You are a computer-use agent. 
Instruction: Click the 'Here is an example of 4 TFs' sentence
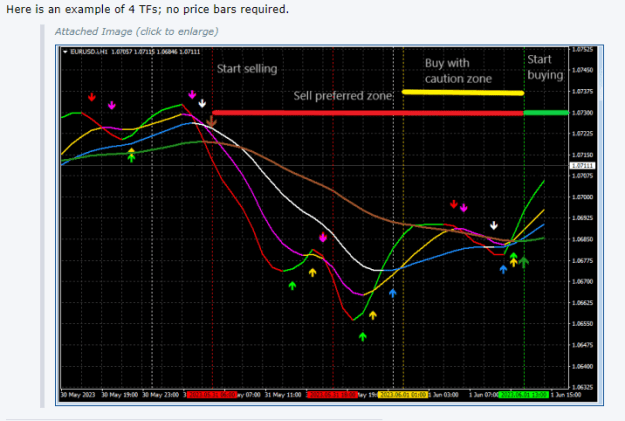(147, 9)
